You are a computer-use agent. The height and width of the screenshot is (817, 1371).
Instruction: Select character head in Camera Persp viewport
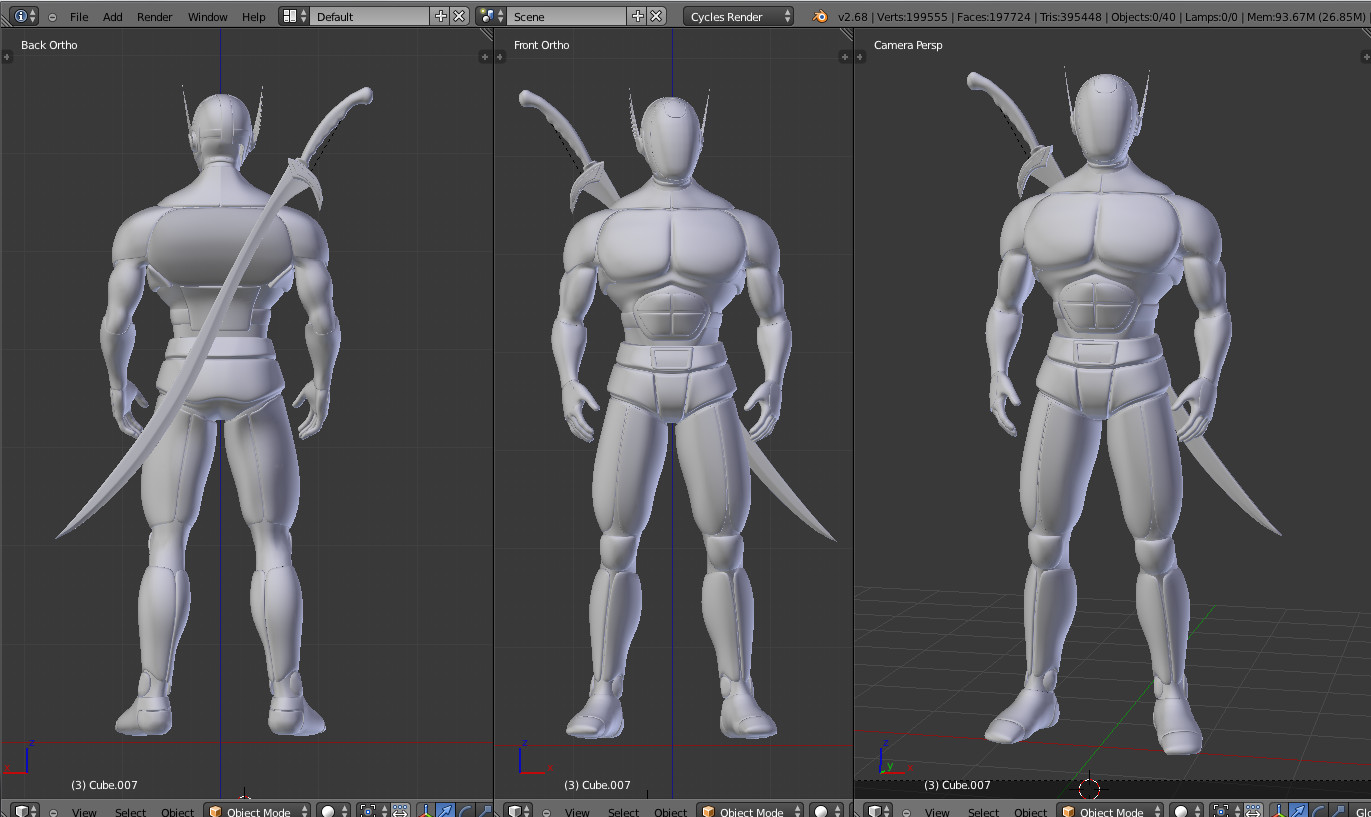pos(1107,119)
